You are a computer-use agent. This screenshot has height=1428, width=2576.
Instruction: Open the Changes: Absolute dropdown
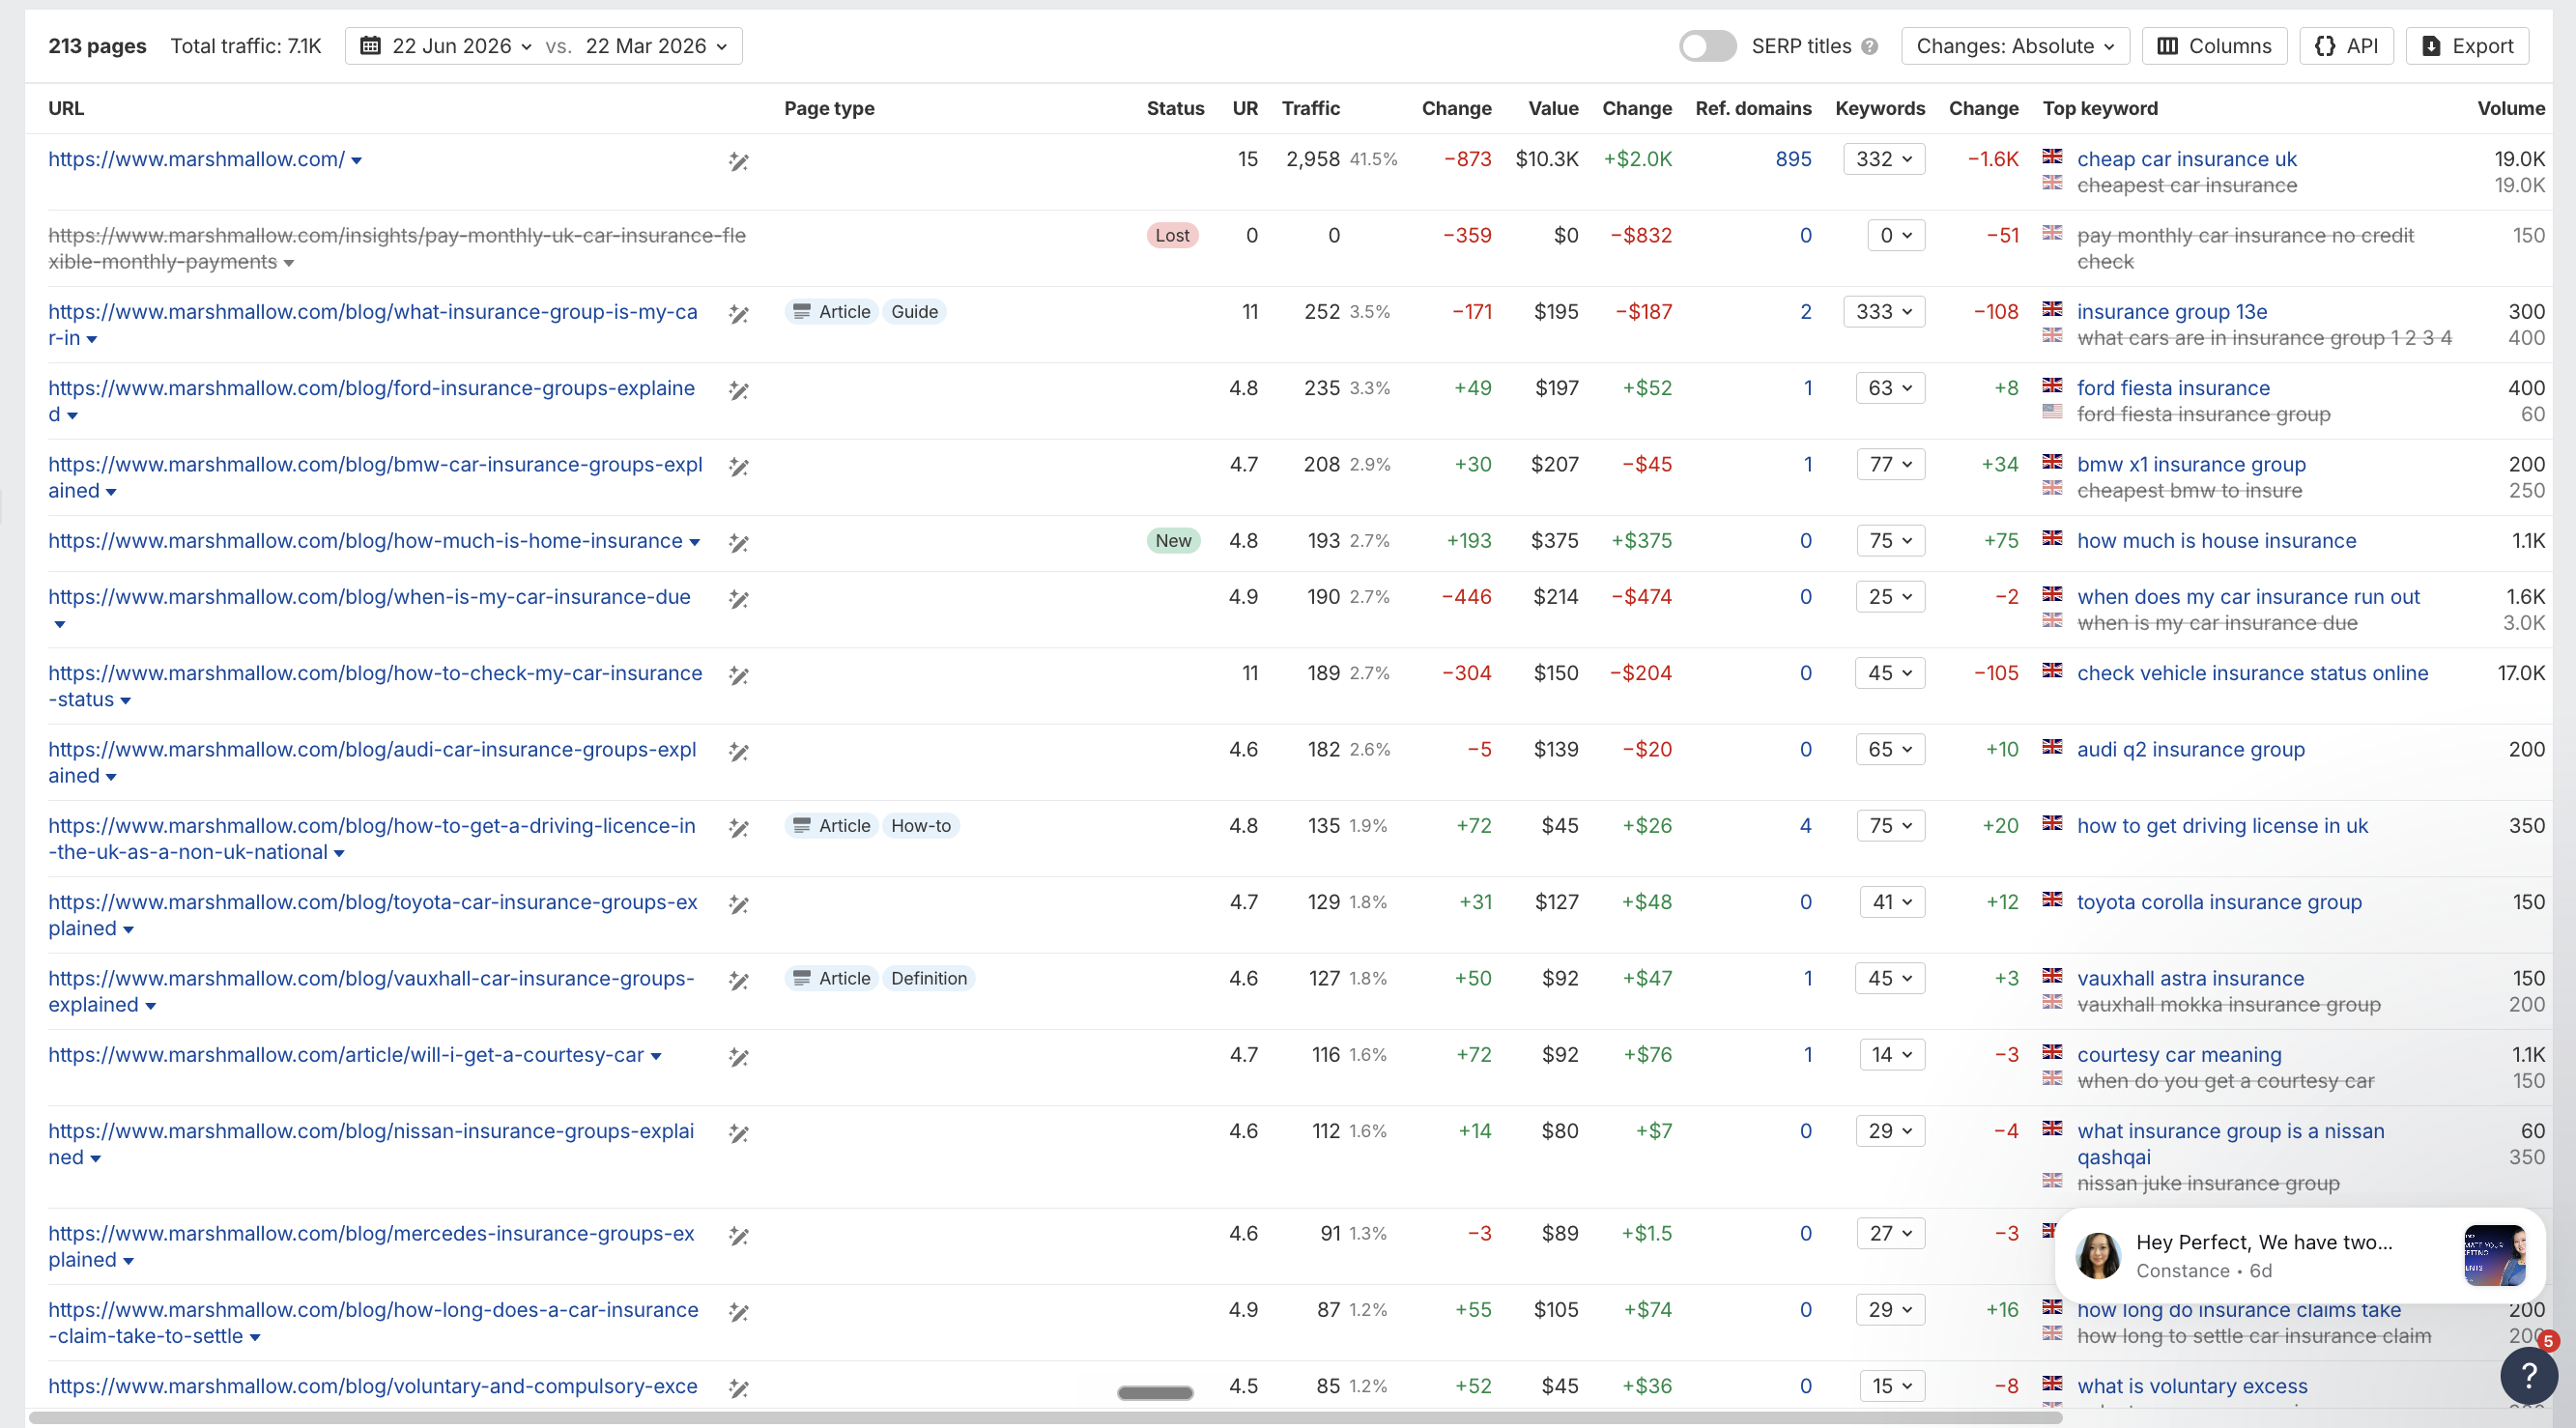pos(2015,46)
